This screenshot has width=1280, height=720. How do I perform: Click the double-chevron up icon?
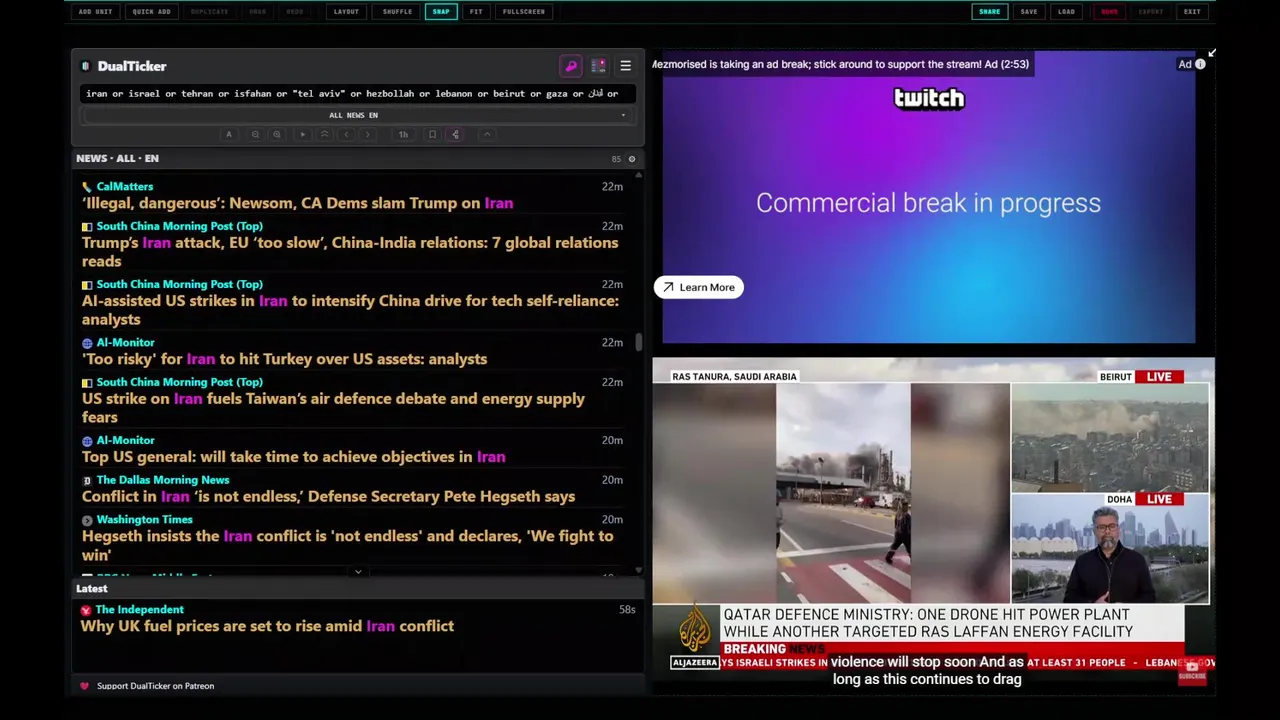(324, 134)
